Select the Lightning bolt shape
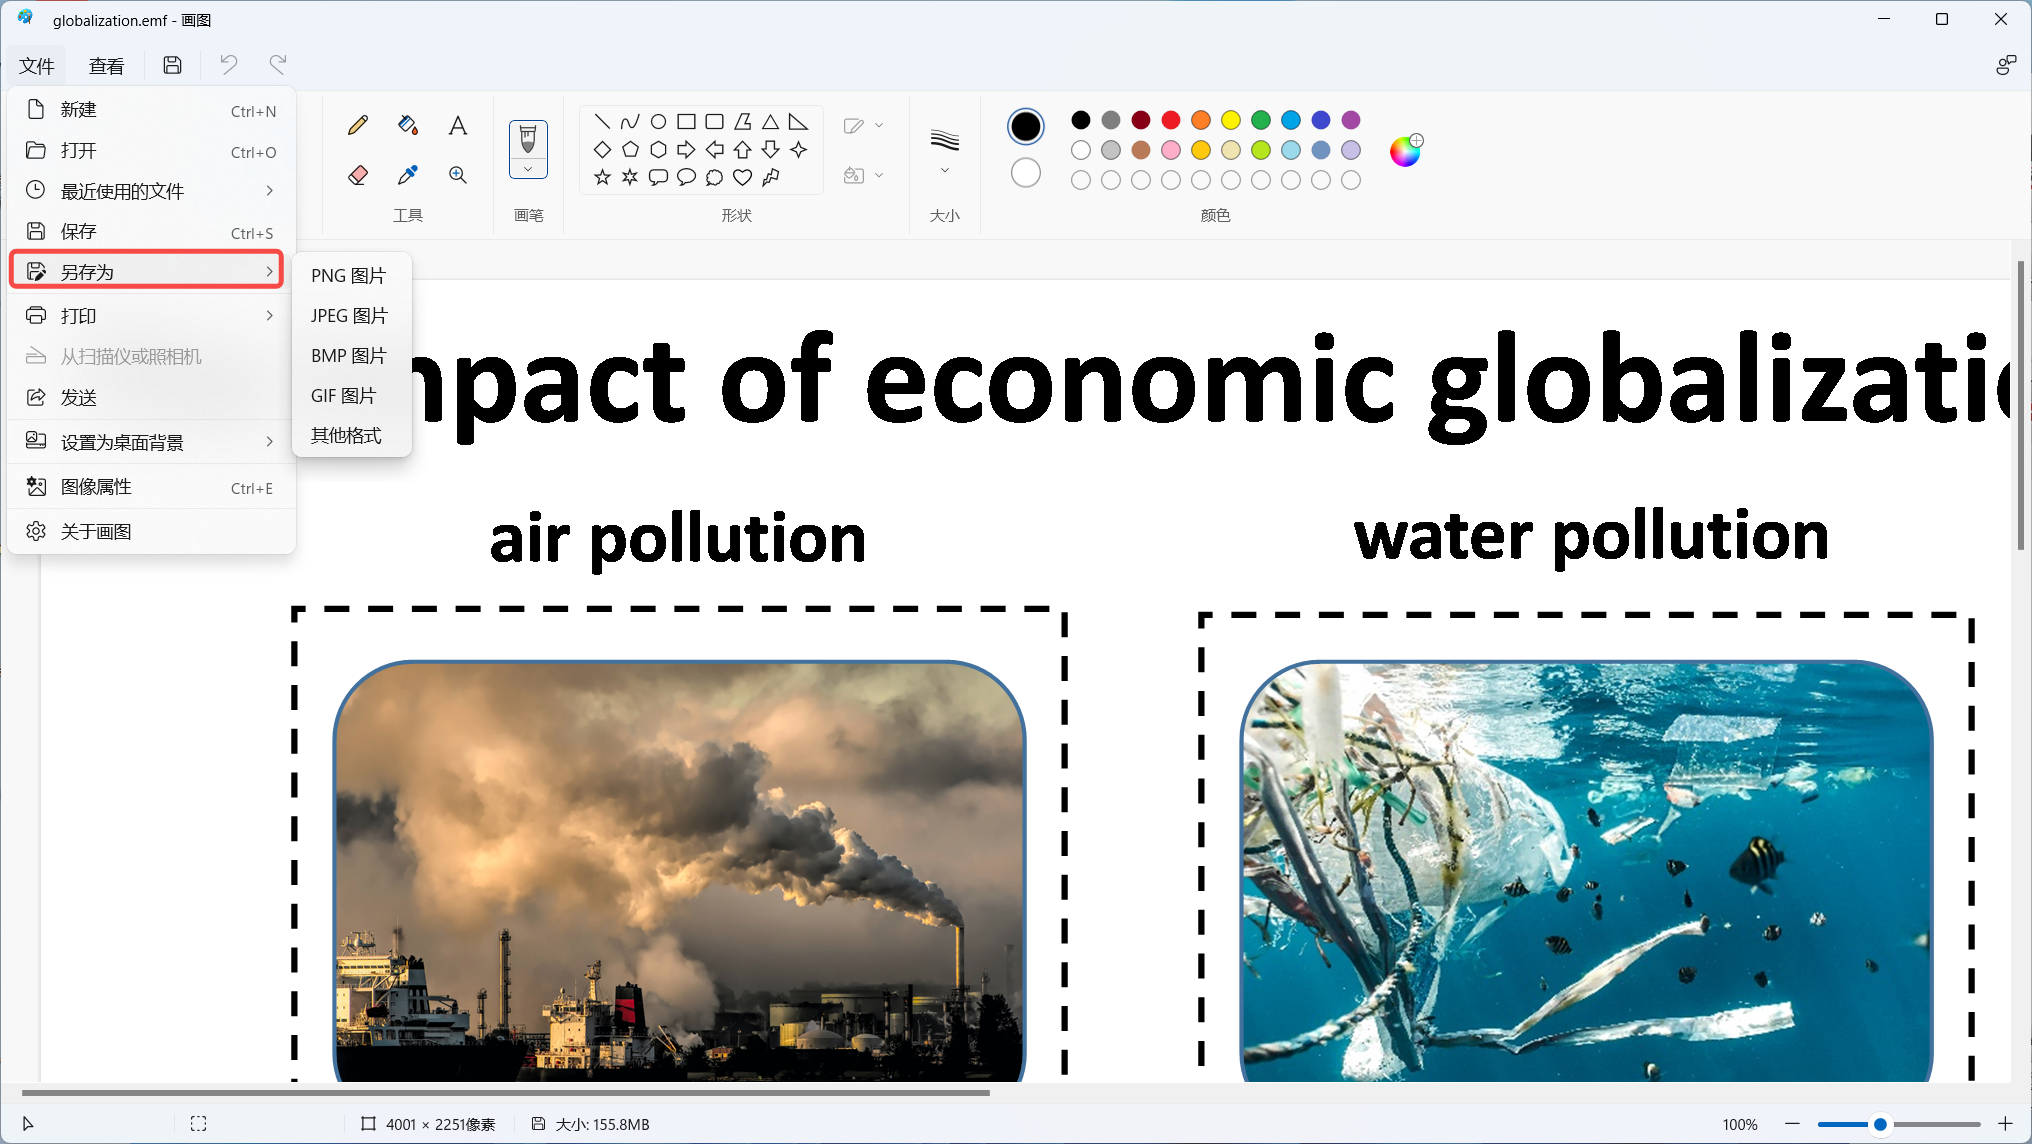Image resolution: width=2032 pixels, height=1144 pixels. [770, 177]
